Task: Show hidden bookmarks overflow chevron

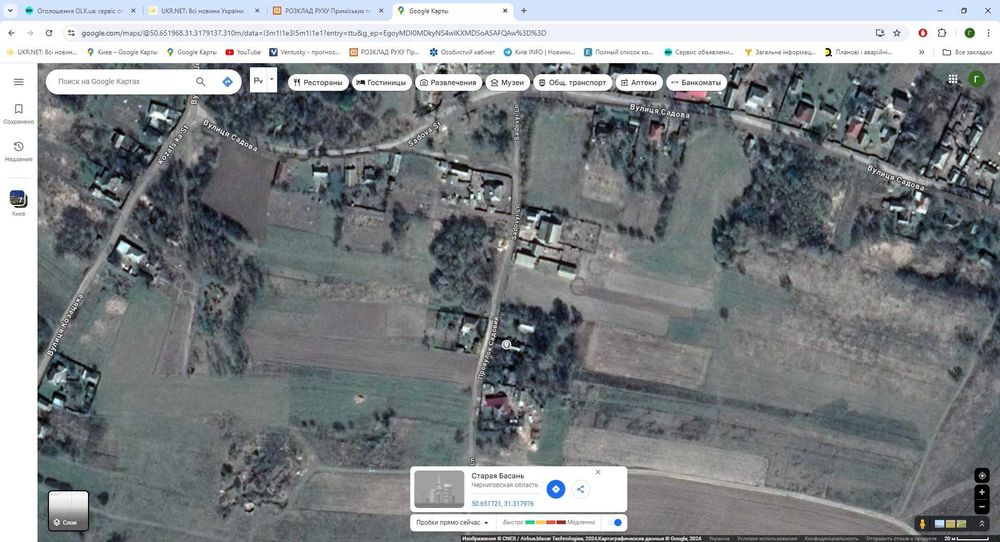Action: (x=922, y=52)
